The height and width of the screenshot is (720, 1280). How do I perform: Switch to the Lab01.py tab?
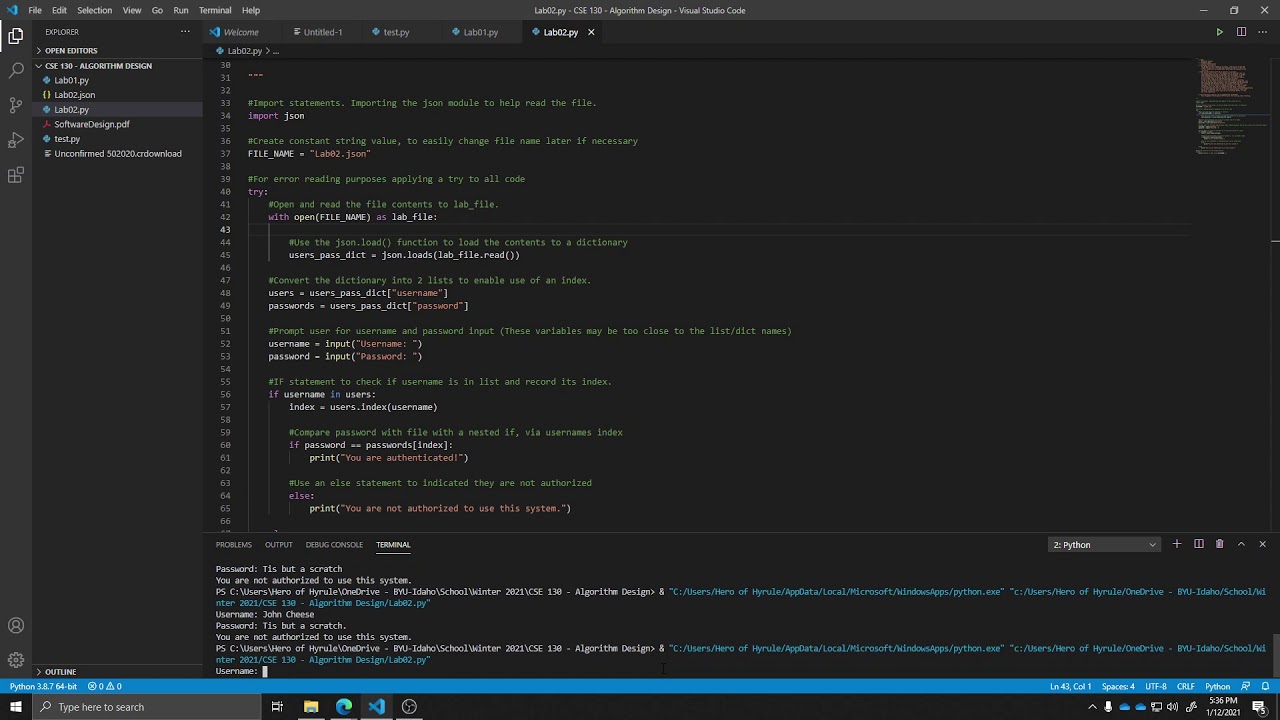[480, 32]
